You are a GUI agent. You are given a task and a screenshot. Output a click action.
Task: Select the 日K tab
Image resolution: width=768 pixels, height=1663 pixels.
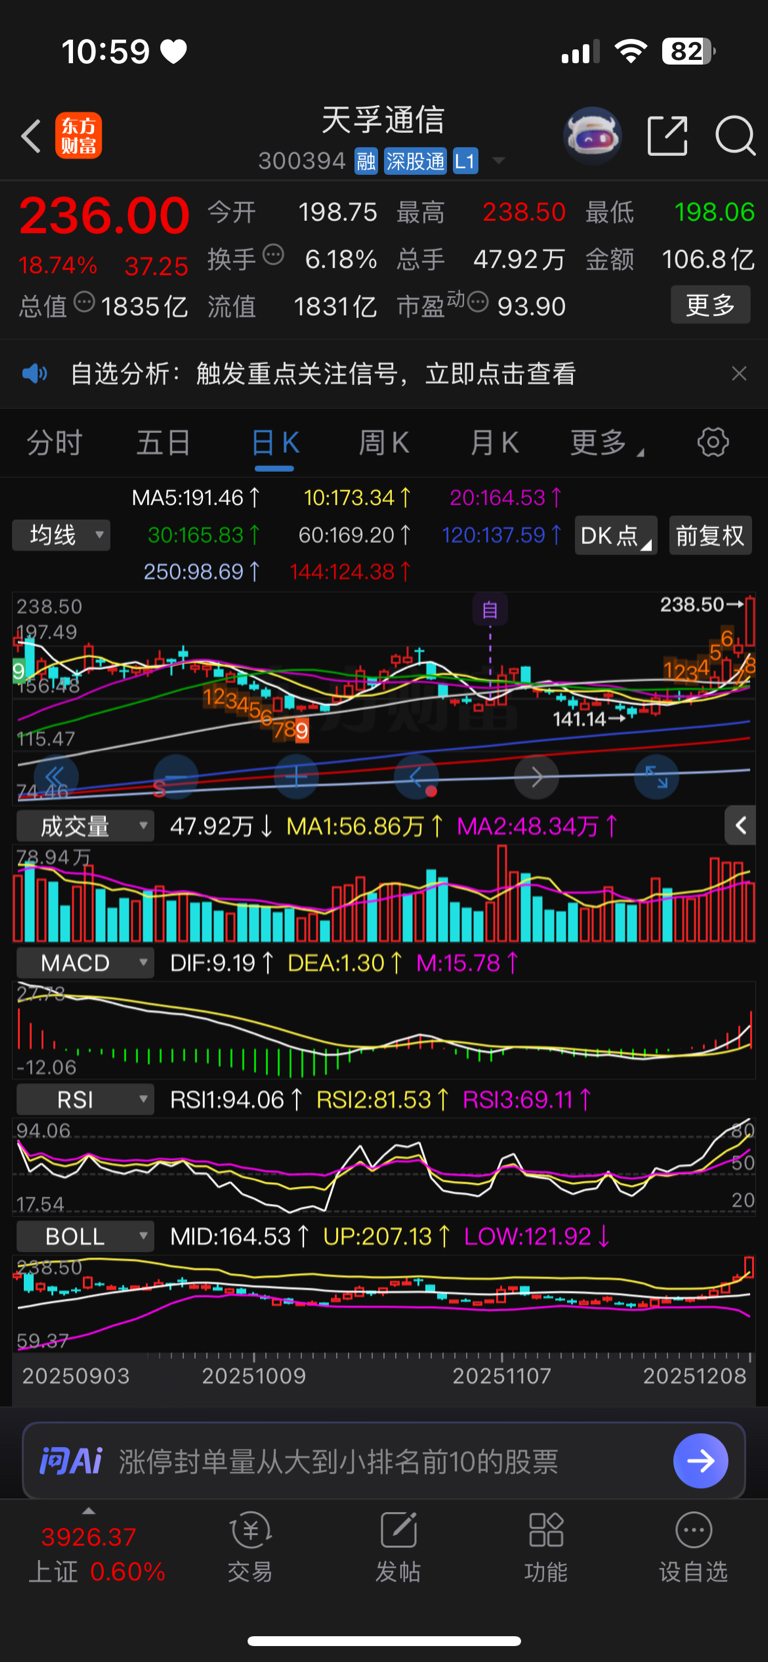click(x=275, y=442)
